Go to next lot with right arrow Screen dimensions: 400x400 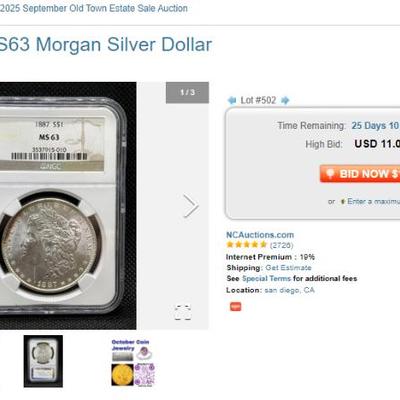click(x=285, y=100)
